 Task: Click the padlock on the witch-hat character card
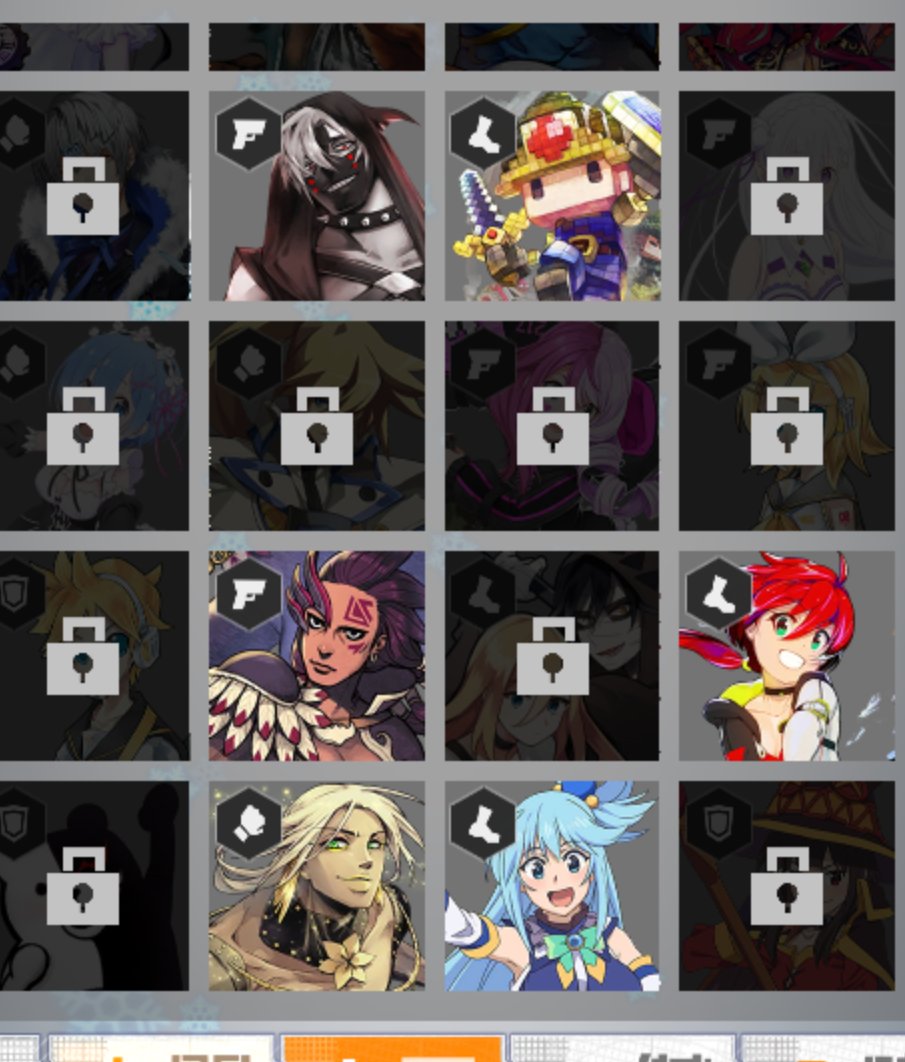tap(786, 886)
